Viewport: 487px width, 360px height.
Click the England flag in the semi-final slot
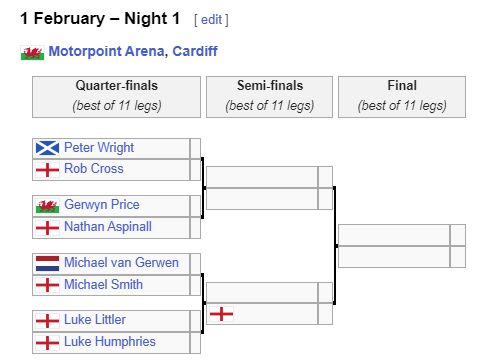tap(221, 314)
